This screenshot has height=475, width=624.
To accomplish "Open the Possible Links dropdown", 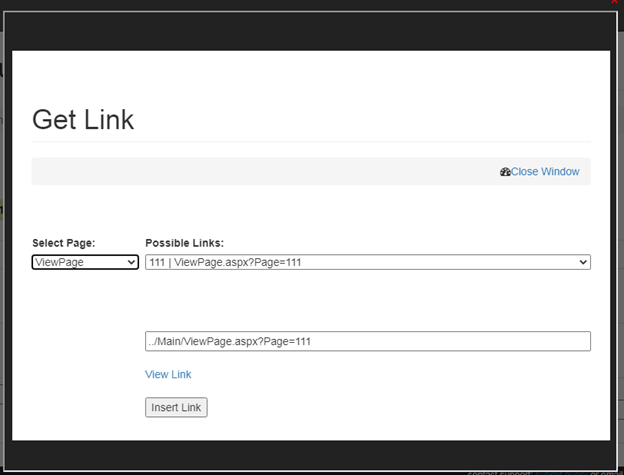I will [x=367, y=262].
